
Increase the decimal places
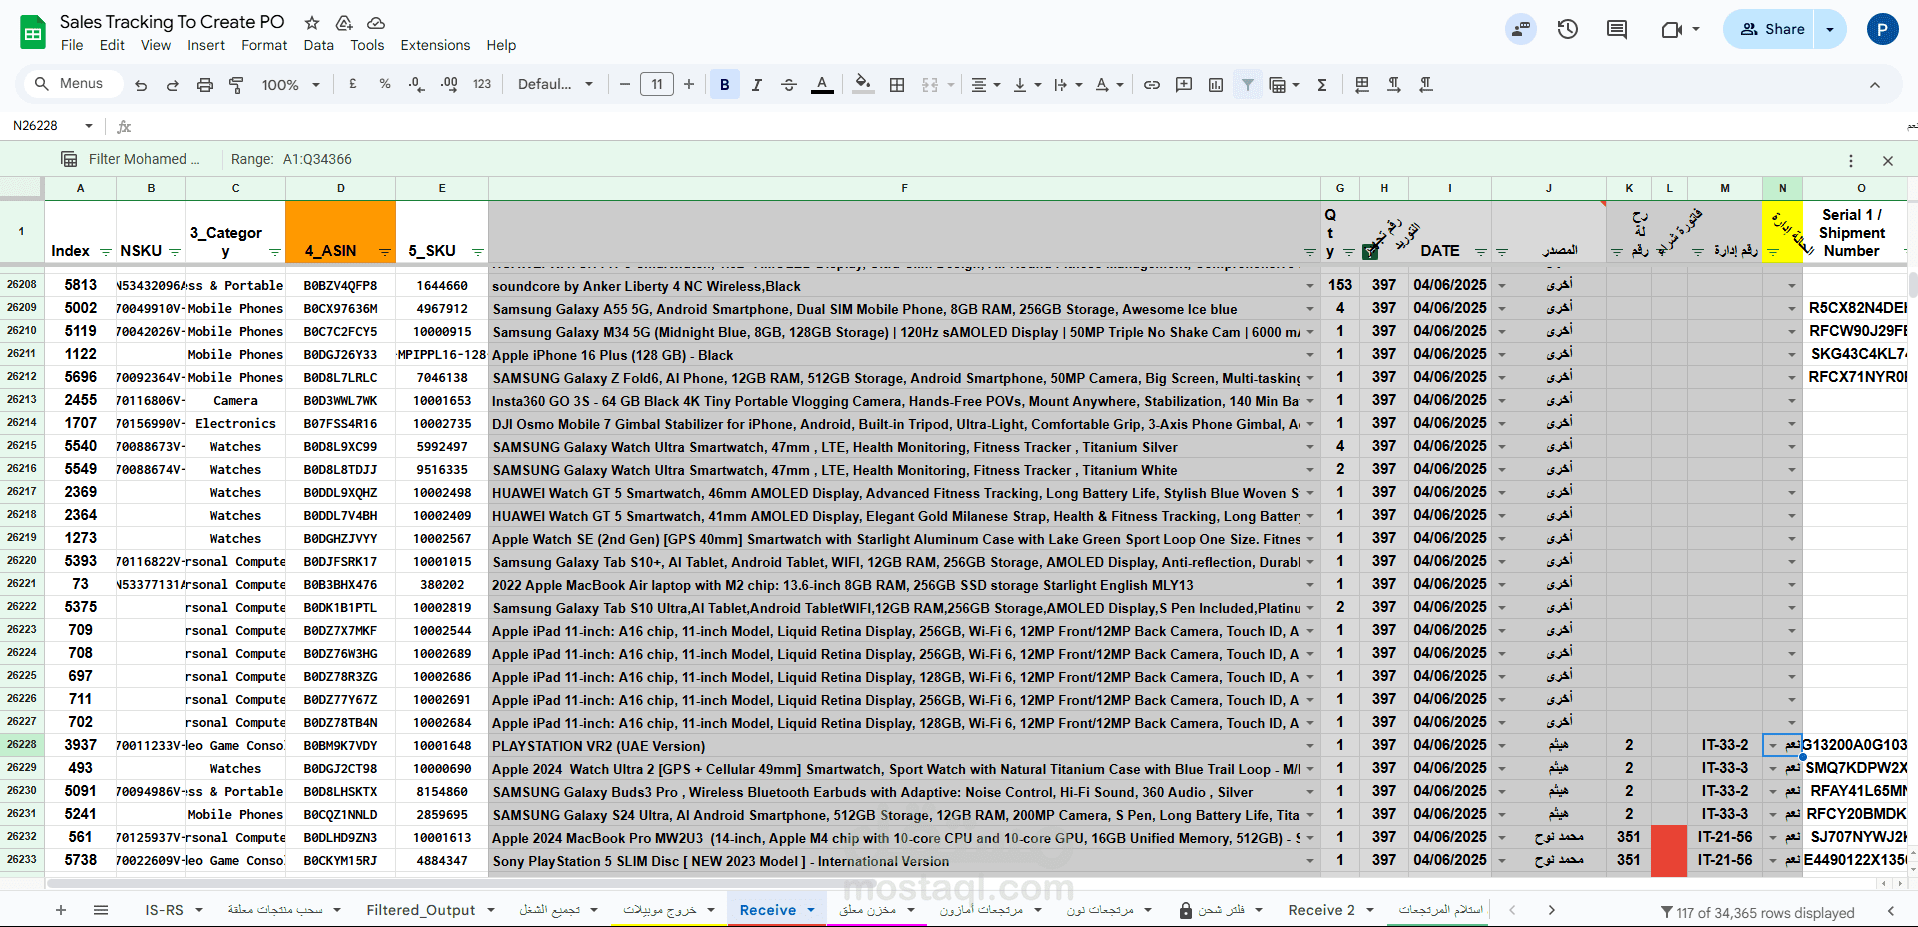449,85
